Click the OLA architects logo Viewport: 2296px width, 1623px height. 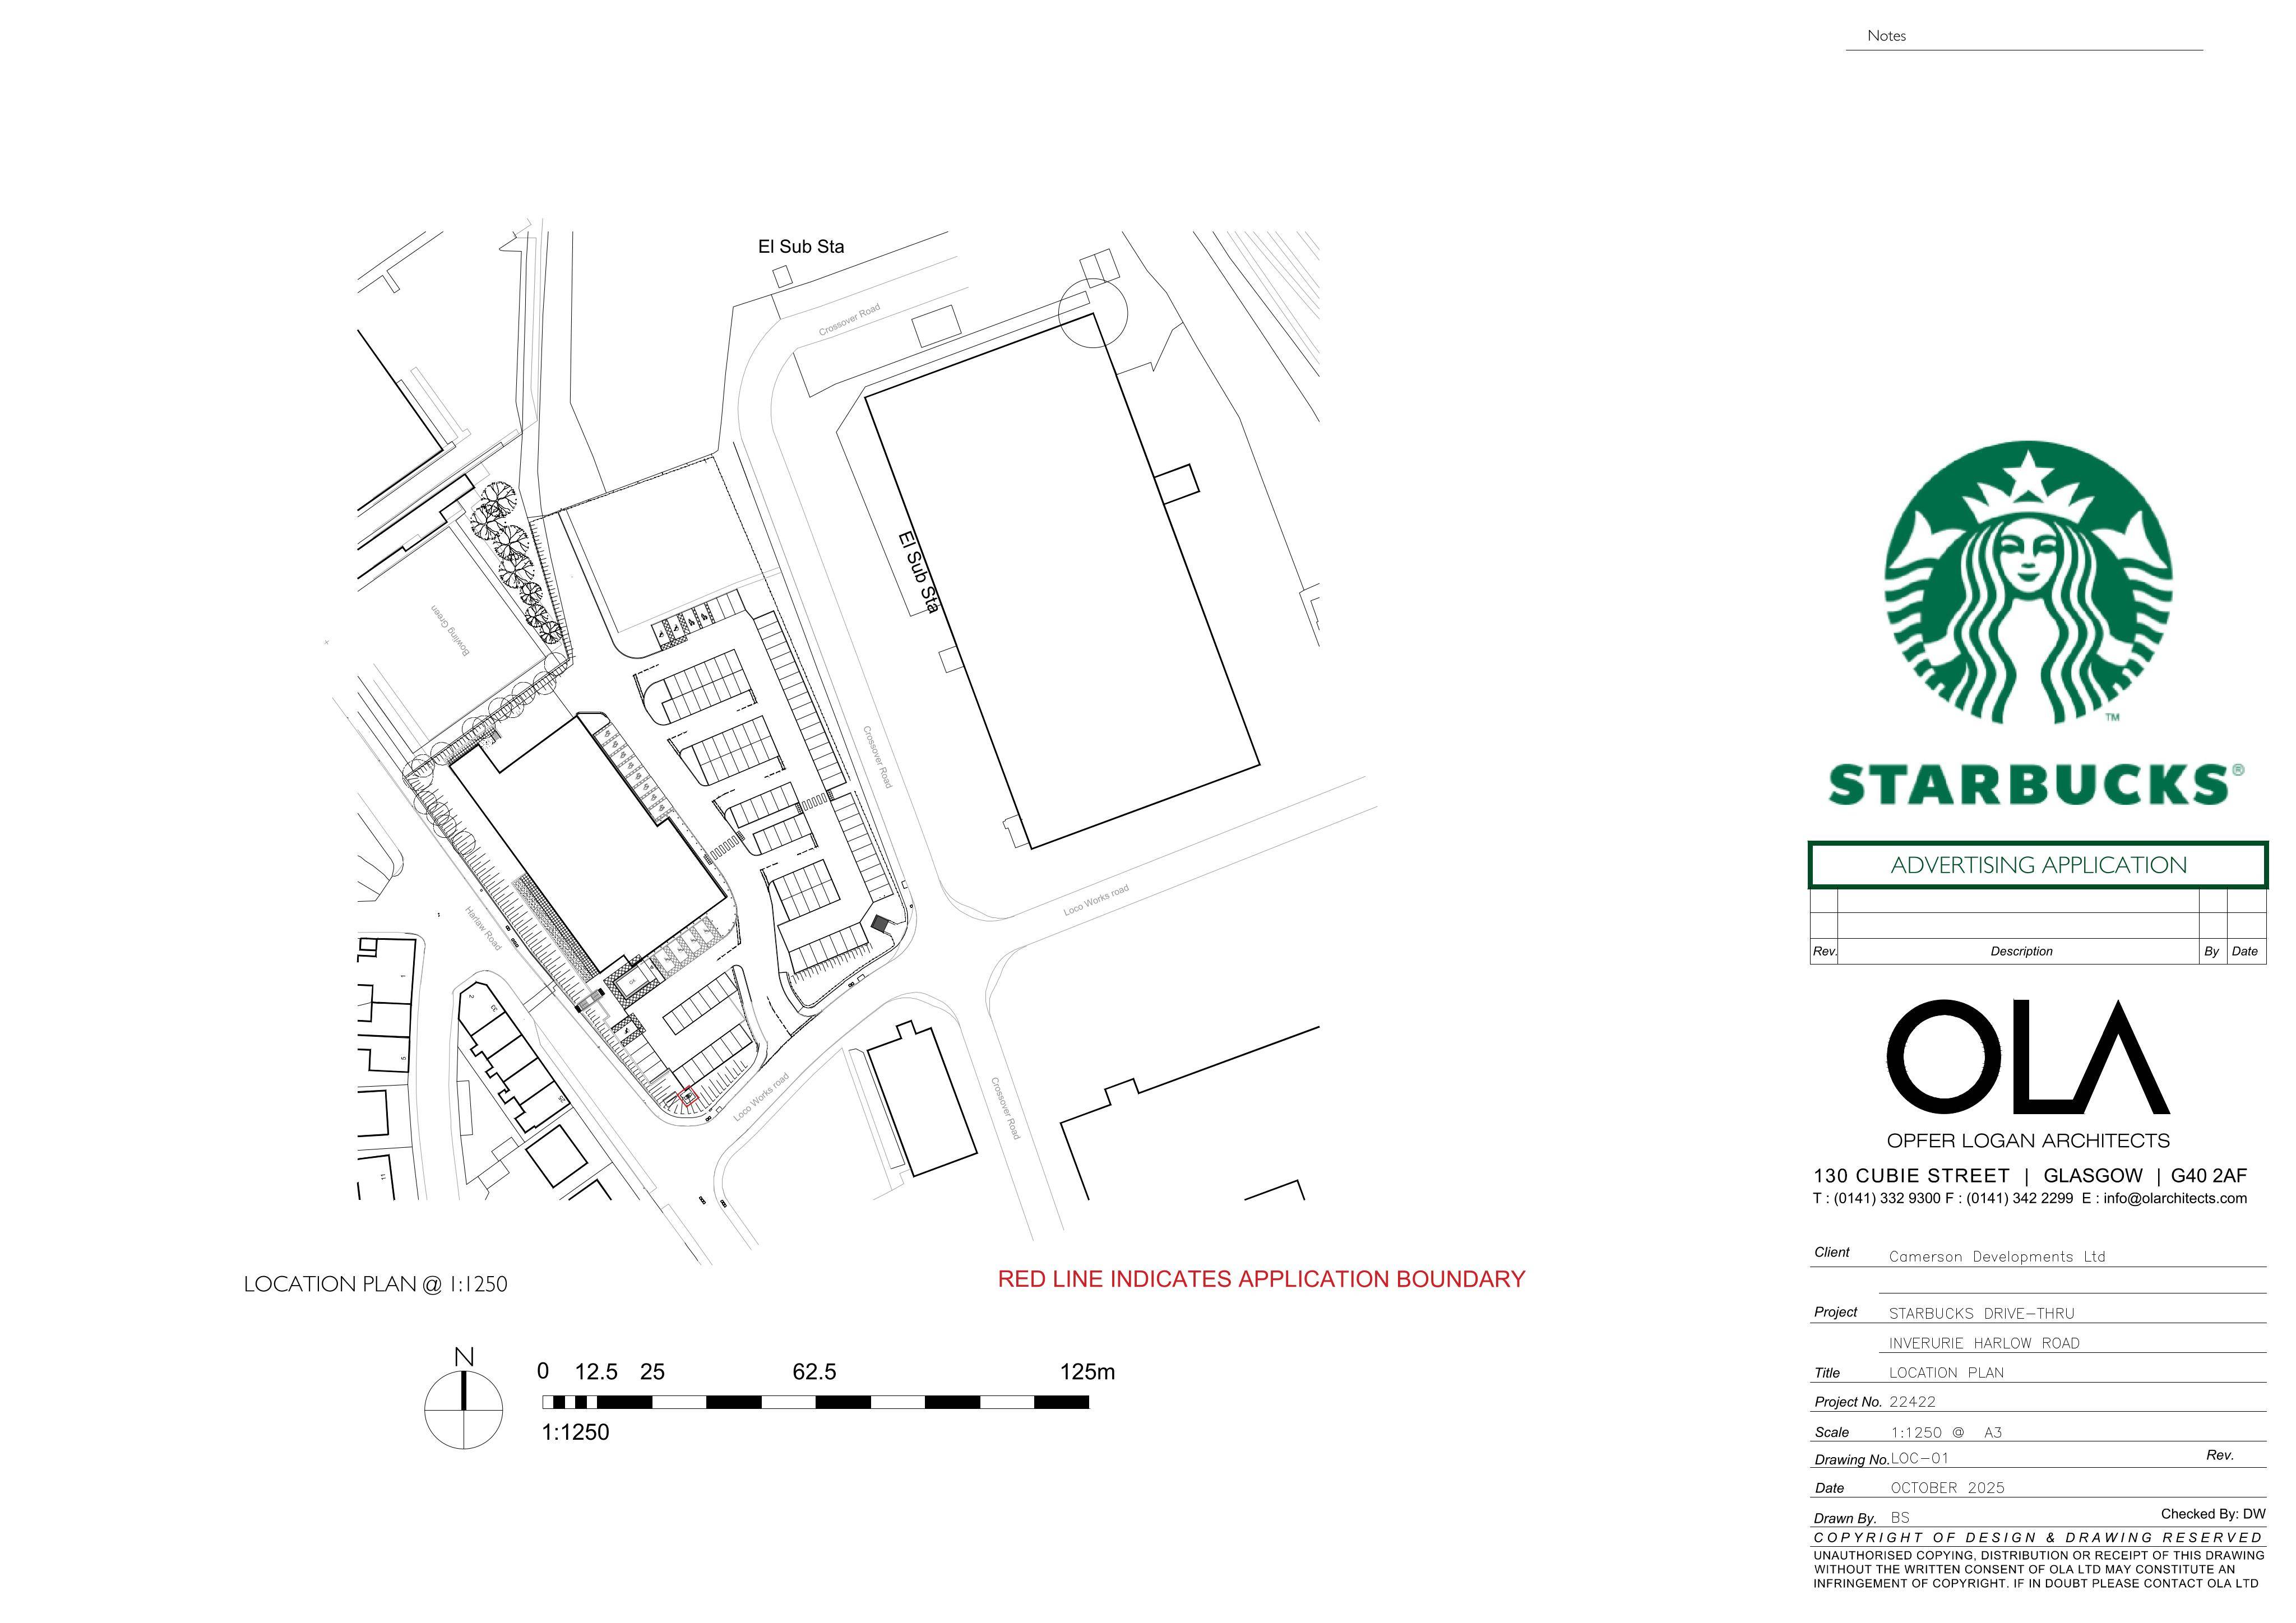pos(2027,1057)
